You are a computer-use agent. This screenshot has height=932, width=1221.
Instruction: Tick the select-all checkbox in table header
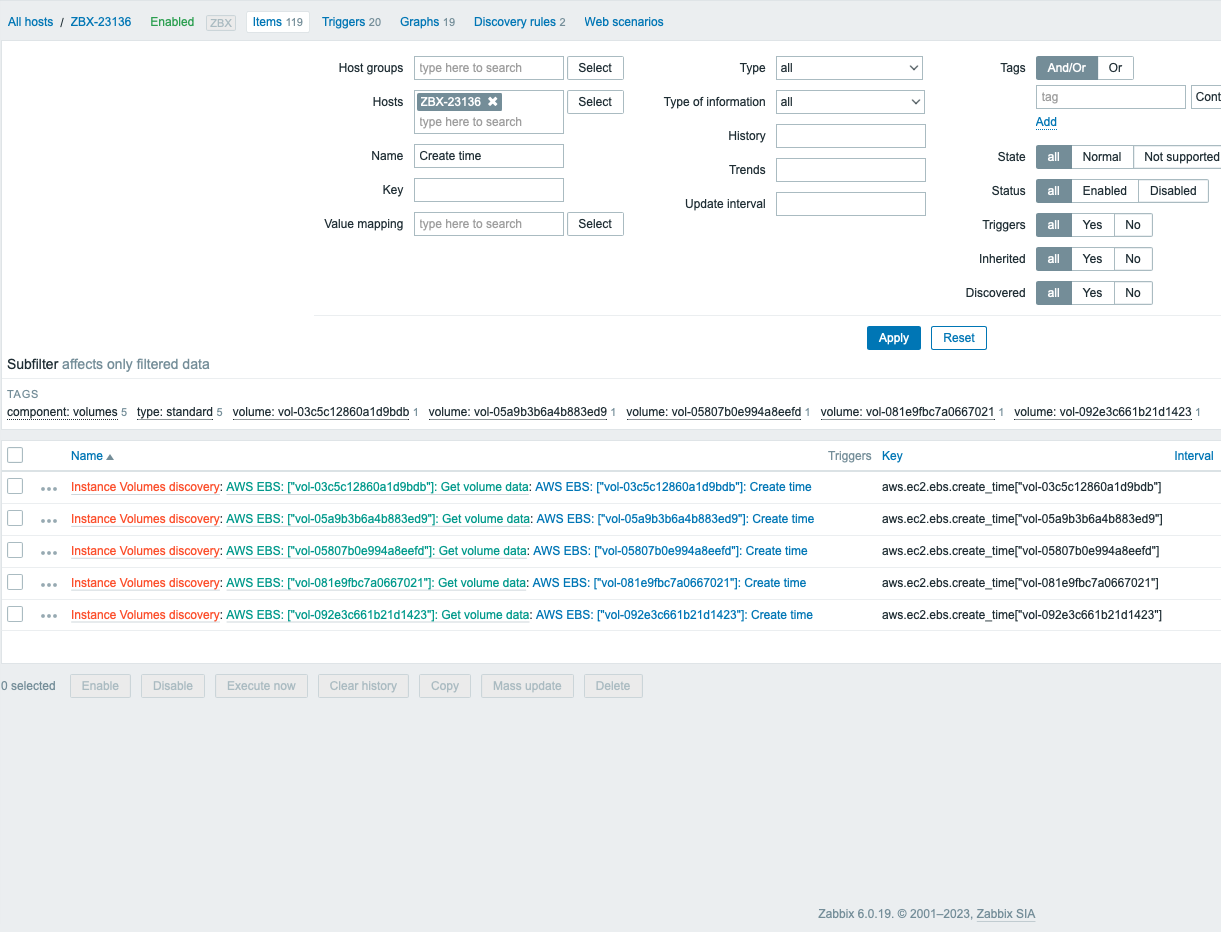click(x=15, y=455)
